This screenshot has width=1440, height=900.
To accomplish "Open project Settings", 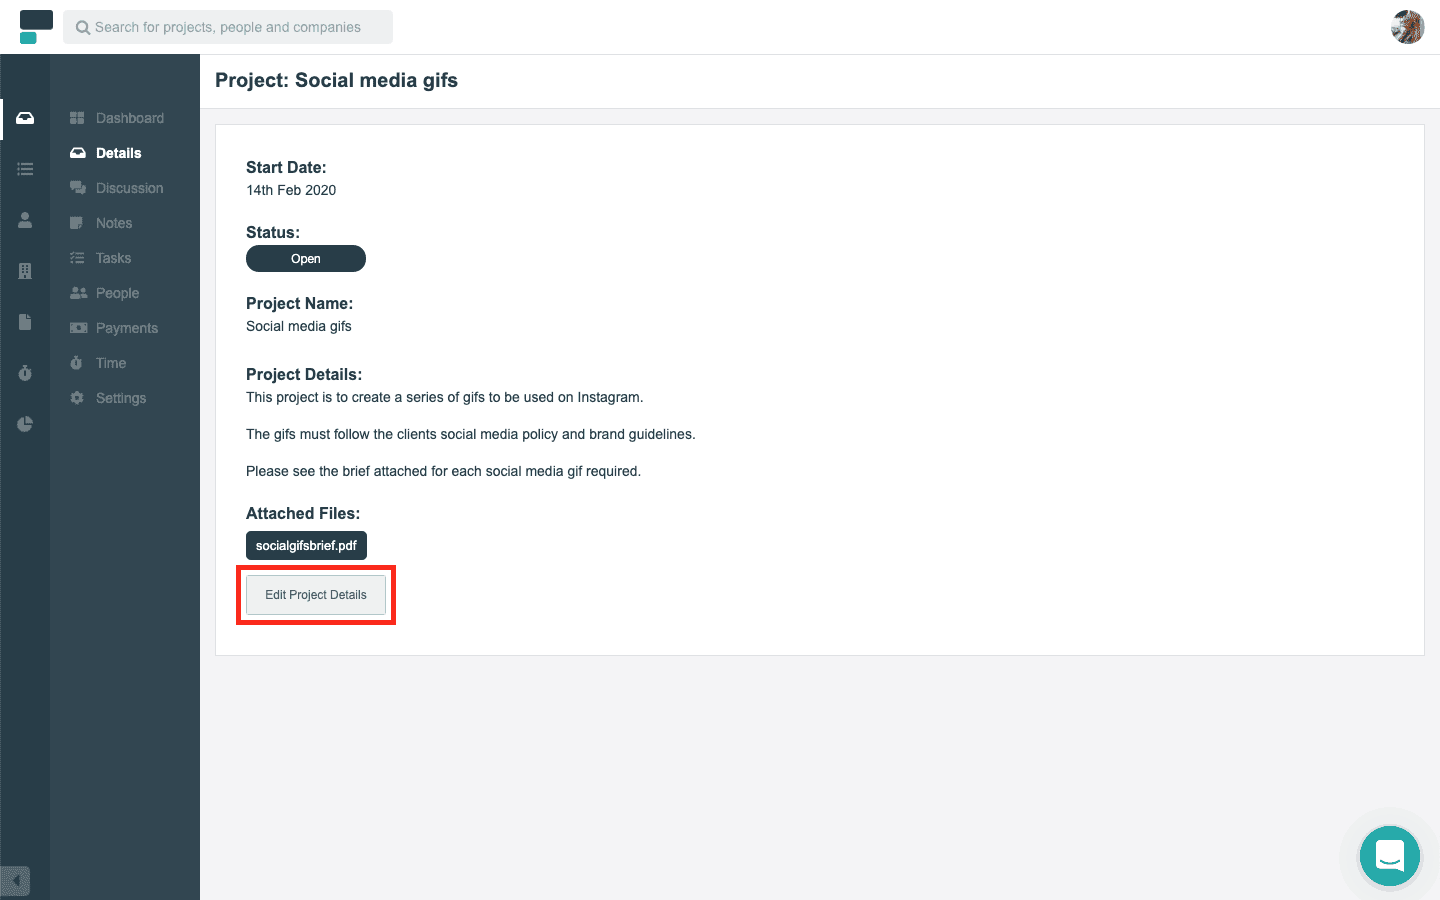I will pyautogui.click(x=108, y=398).
